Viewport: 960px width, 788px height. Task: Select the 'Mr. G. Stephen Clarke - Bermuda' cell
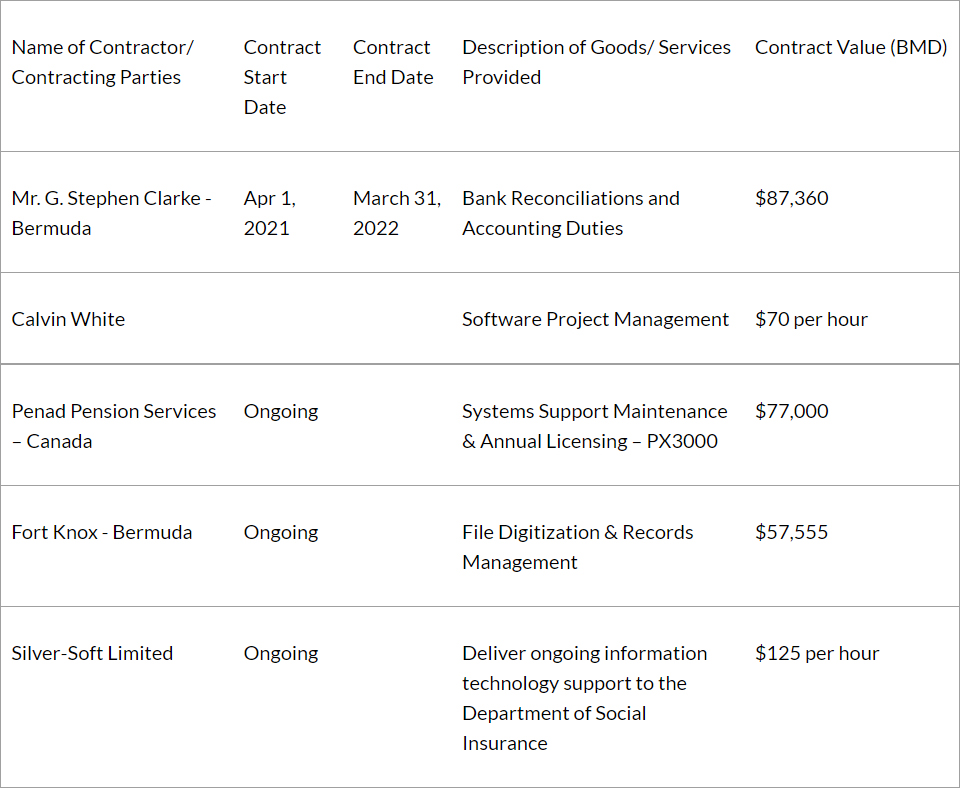tap(111, 213)
